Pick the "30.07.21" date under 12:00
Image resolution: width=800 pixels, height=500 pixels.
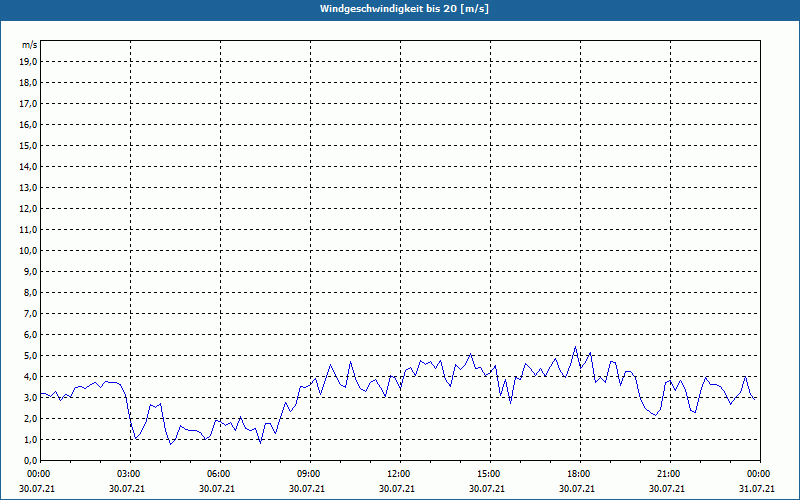point(397,488)
